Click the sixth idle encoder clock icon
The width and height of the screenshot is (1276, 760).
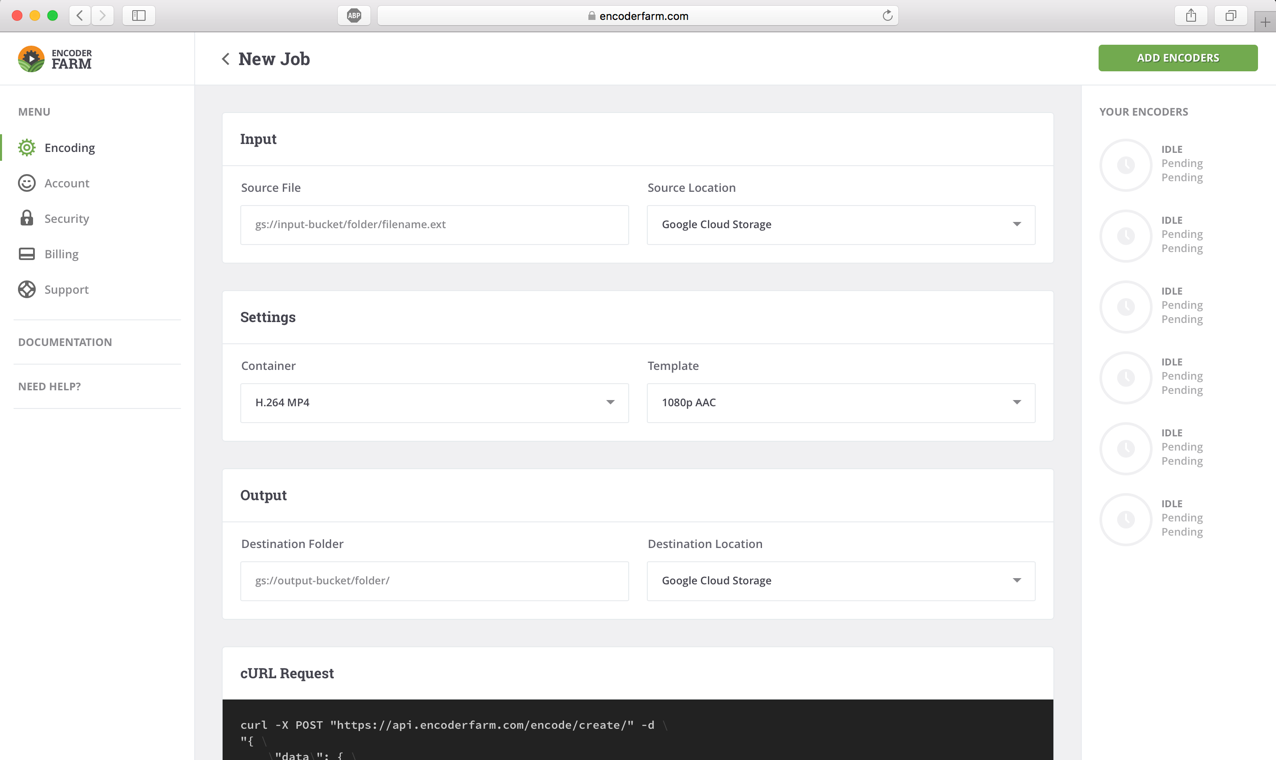click(1126, 520)
